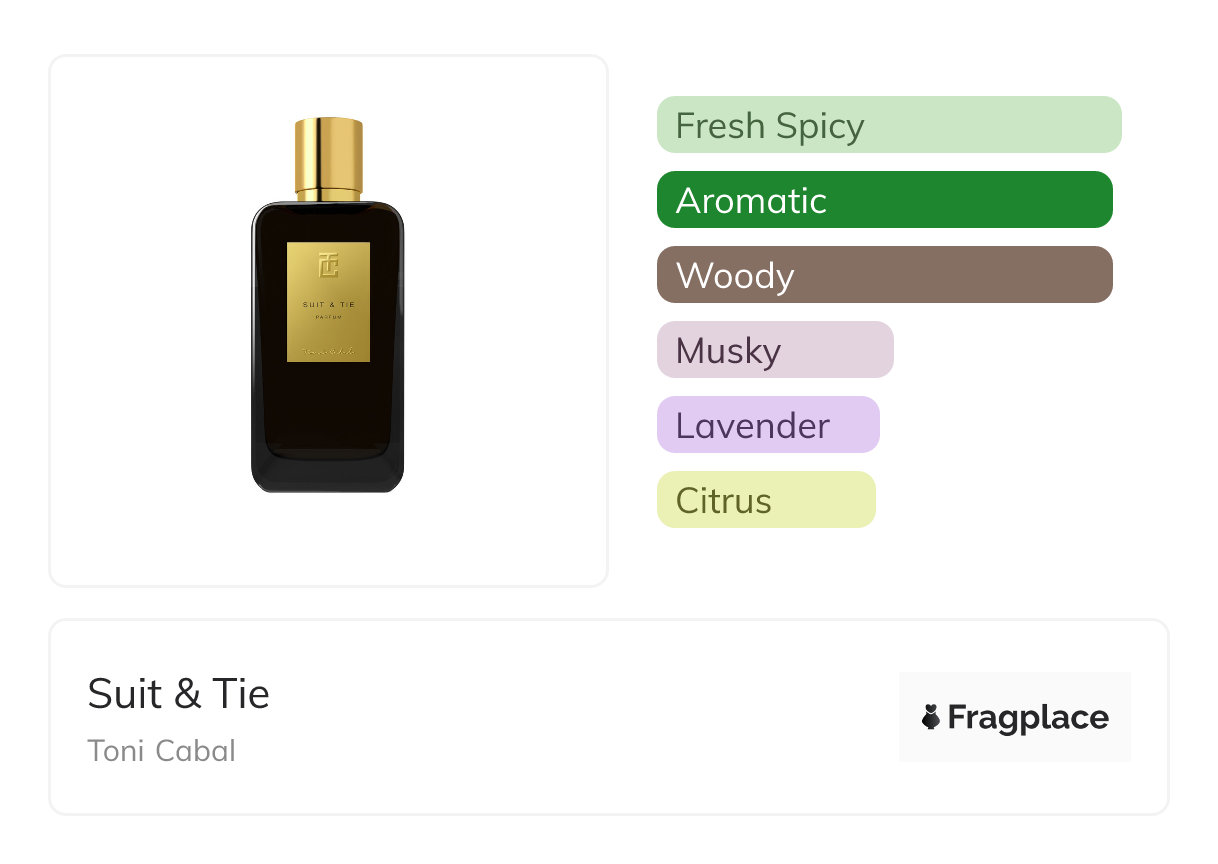Select the Lavender accord bar
The height and width of the screenshot is (864, 1218).
click(767, 425)
